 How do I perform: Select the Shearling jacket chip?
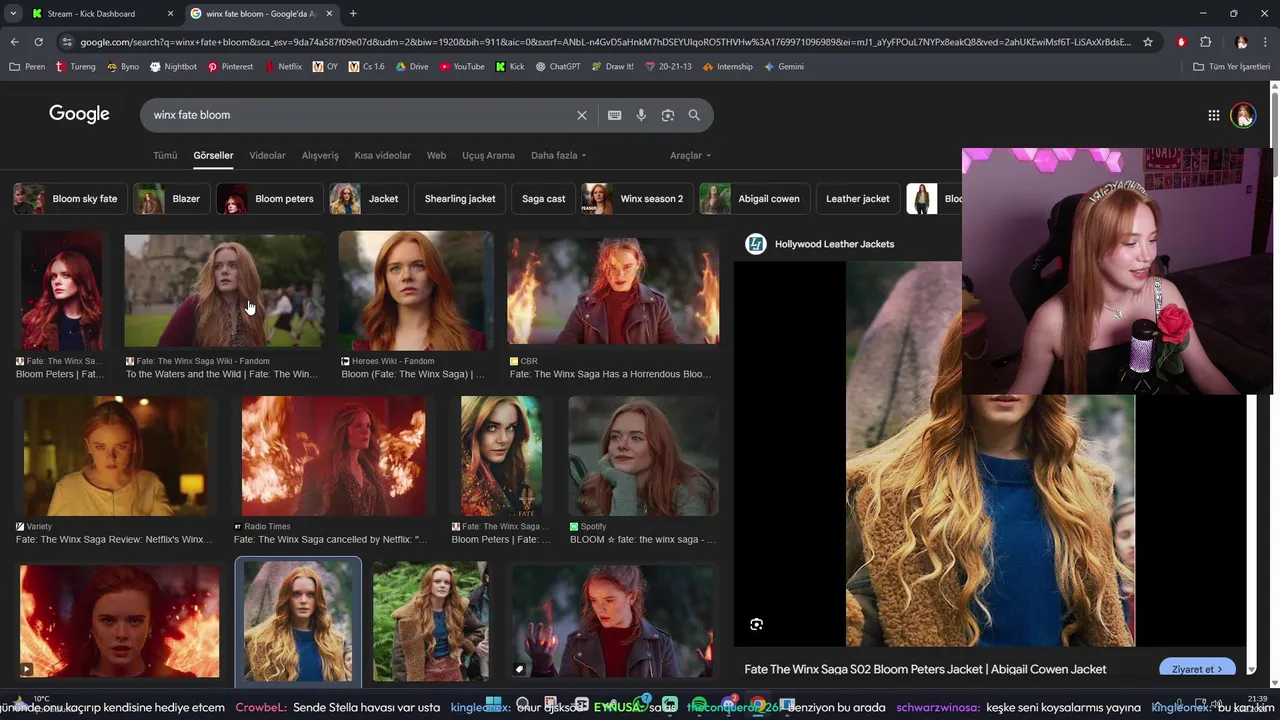[459, 199]
